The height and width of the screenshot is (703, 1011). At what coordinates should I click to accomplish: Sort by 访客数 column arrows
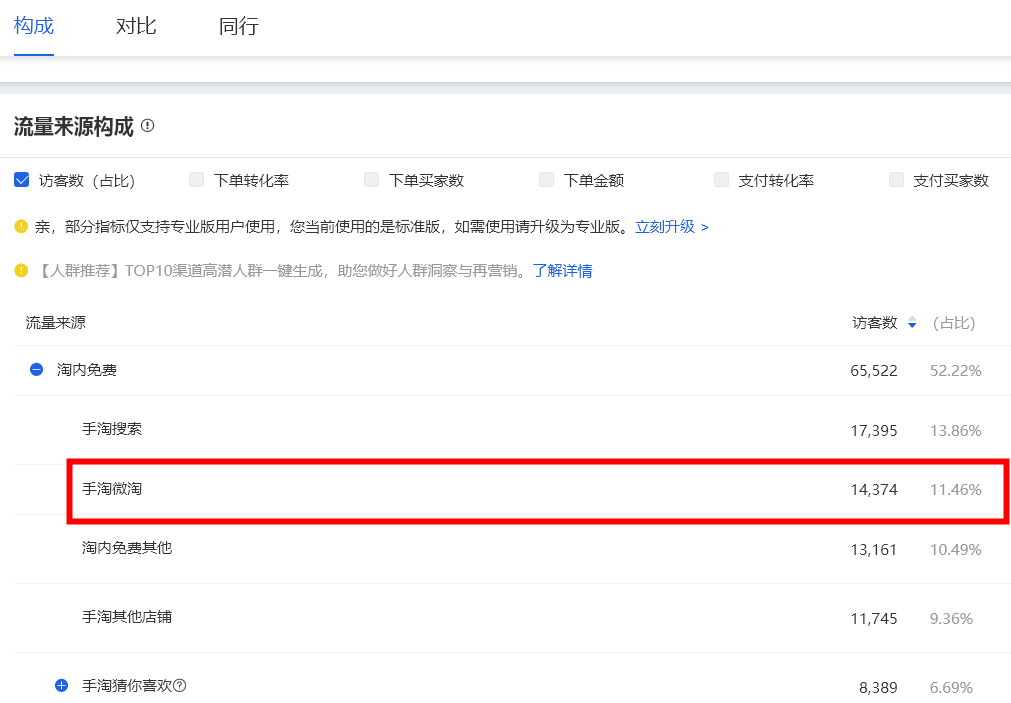pos(912,322)
